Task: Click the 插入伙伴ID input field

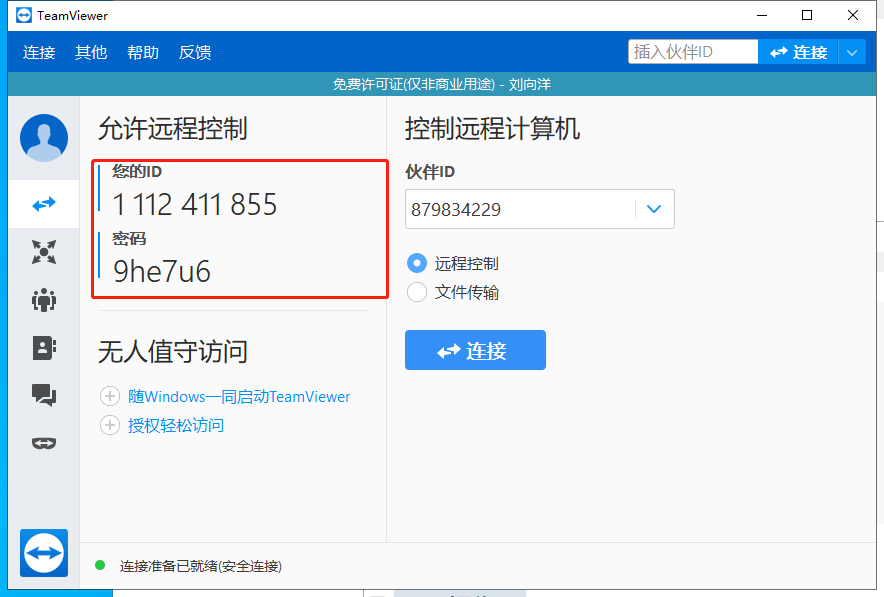Action: point(693,52)
